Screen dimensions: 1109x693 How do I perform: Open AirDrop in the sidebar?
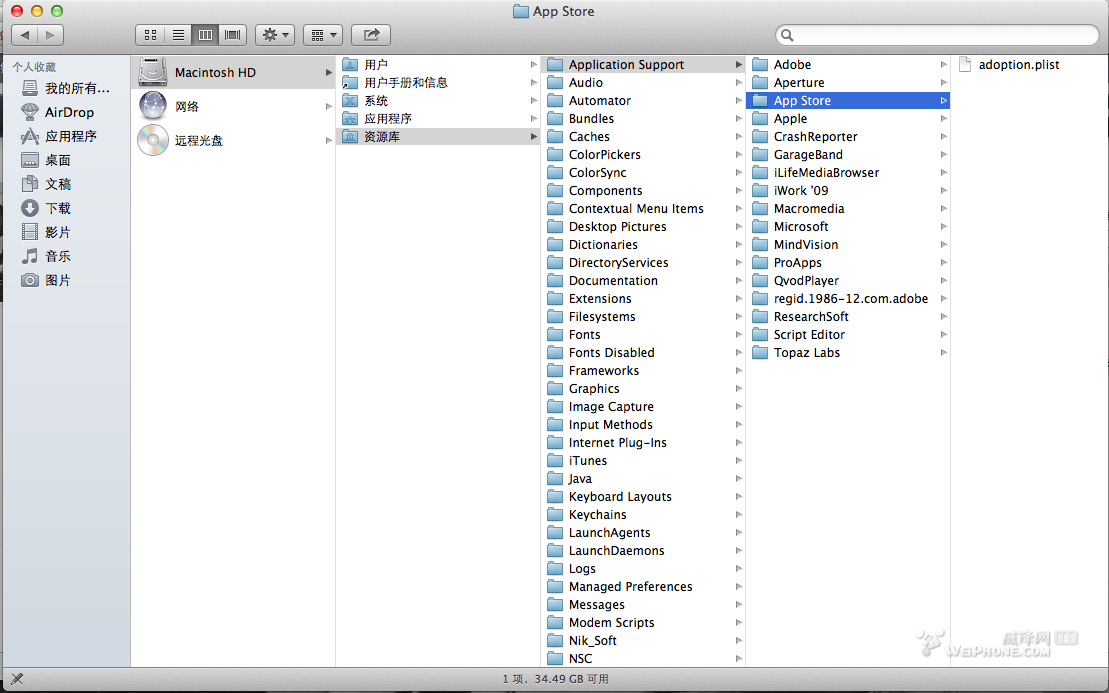[68, 112]
